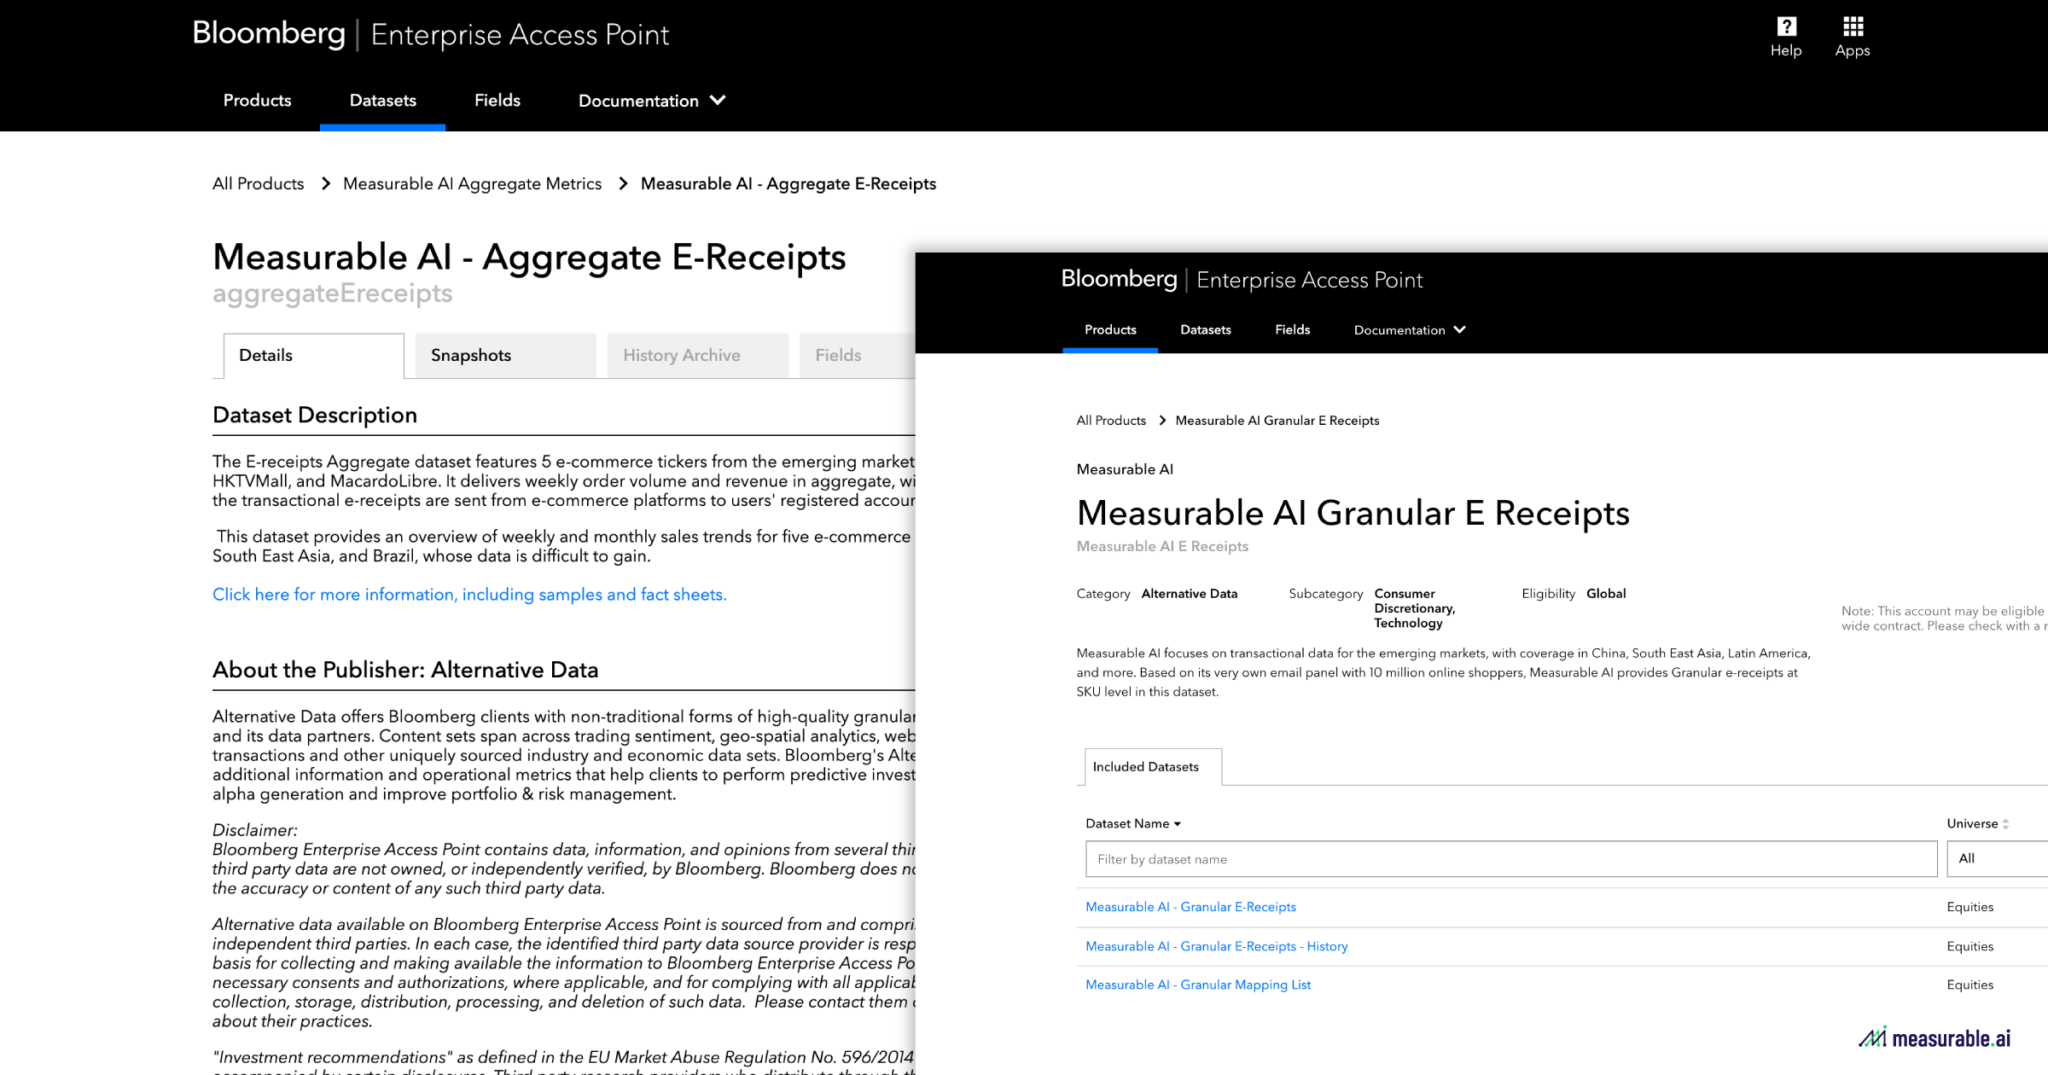Viewport: 2048px width, 1075px height.
Task: Expand the Documentation dropdown in the main nav
Action: coord(650,100)
